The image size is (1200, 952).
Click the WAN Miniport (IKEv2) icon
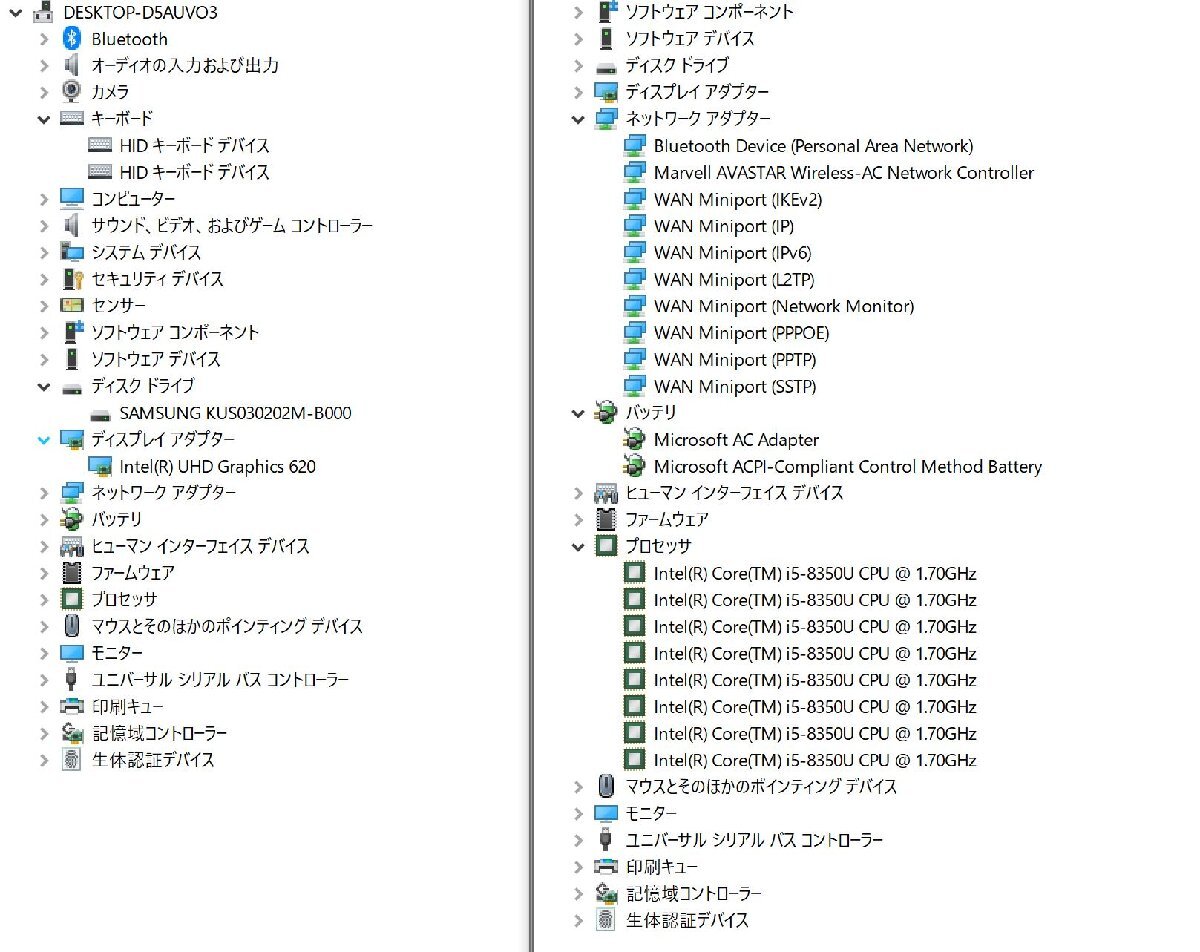(x=634, y=199)
